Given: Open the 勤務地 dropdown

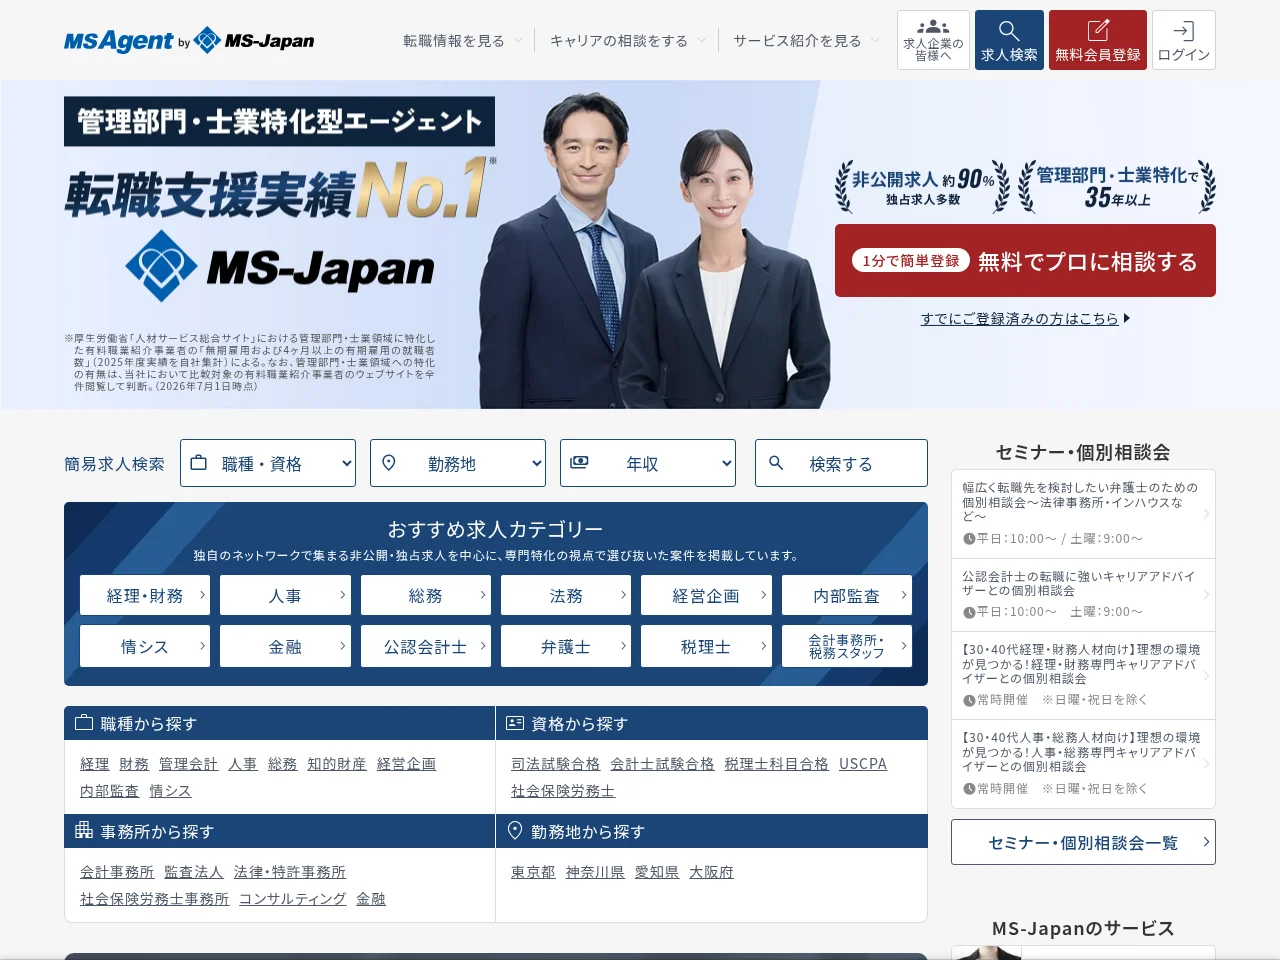Looking at the screenshot, I should (458, 463).
